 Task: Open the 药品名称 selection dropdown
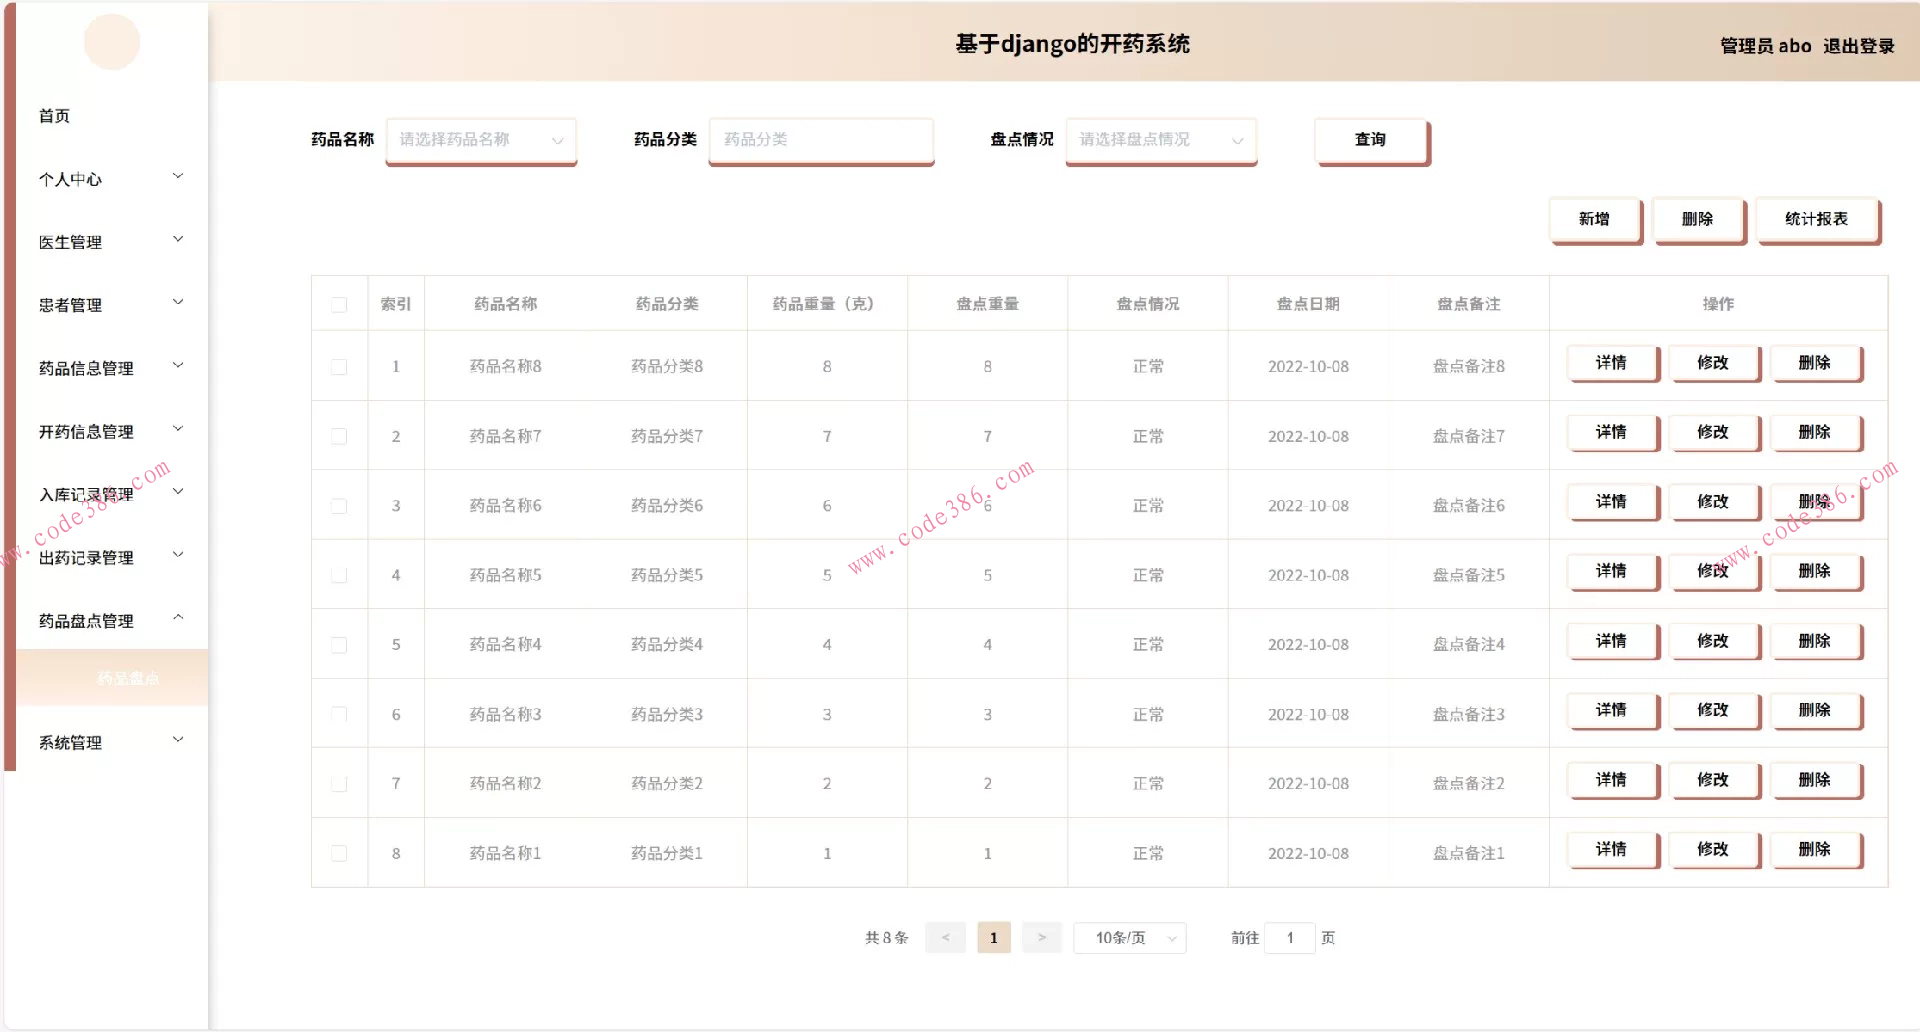pyautogui.click(x=481, y=140)
